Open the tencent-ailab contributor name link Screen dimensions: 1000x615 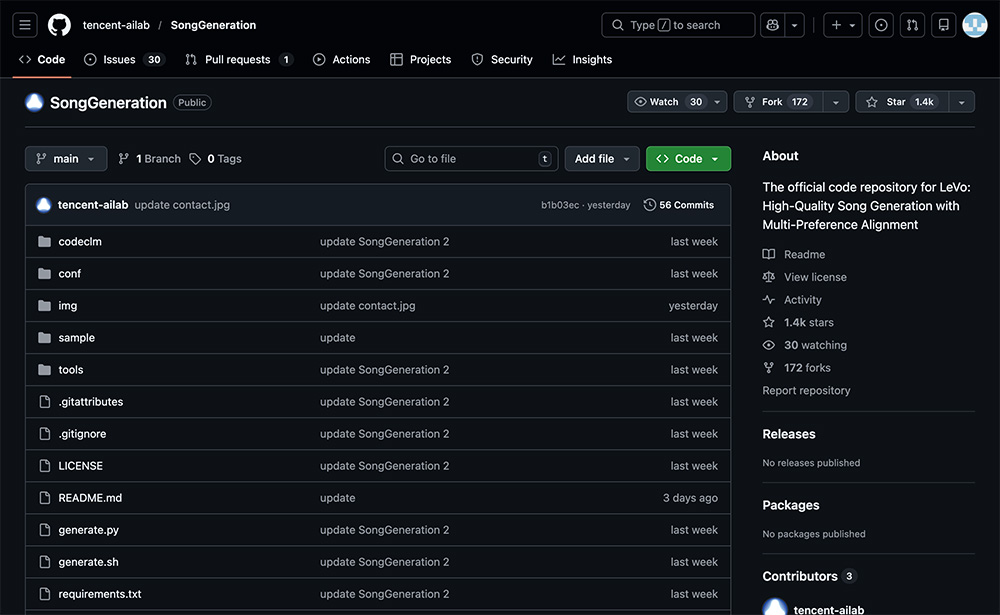pyautogui.click(x=828, y=609)
